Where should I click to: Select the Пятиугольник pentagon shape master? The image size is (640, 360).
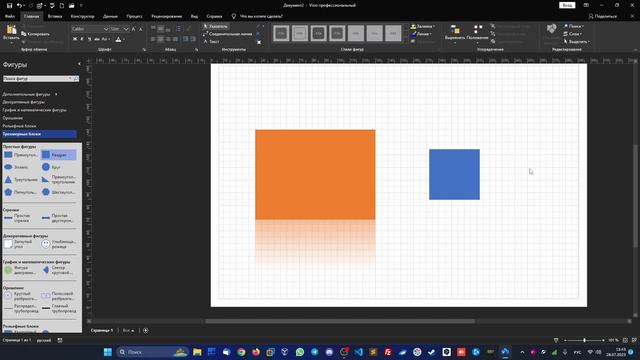[x=20, y=192]
